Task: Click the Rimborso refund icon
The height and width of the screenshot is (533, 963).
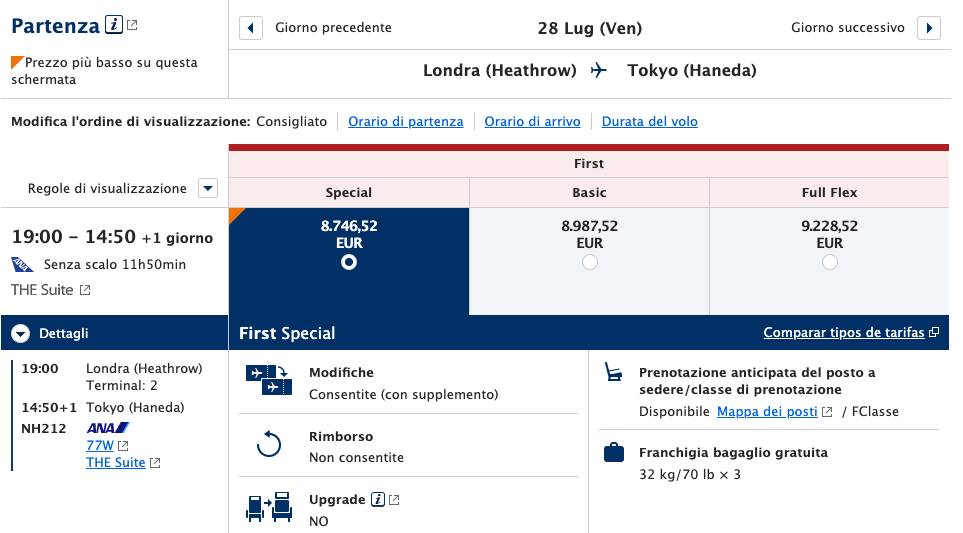Action: [x=268, y=444]
